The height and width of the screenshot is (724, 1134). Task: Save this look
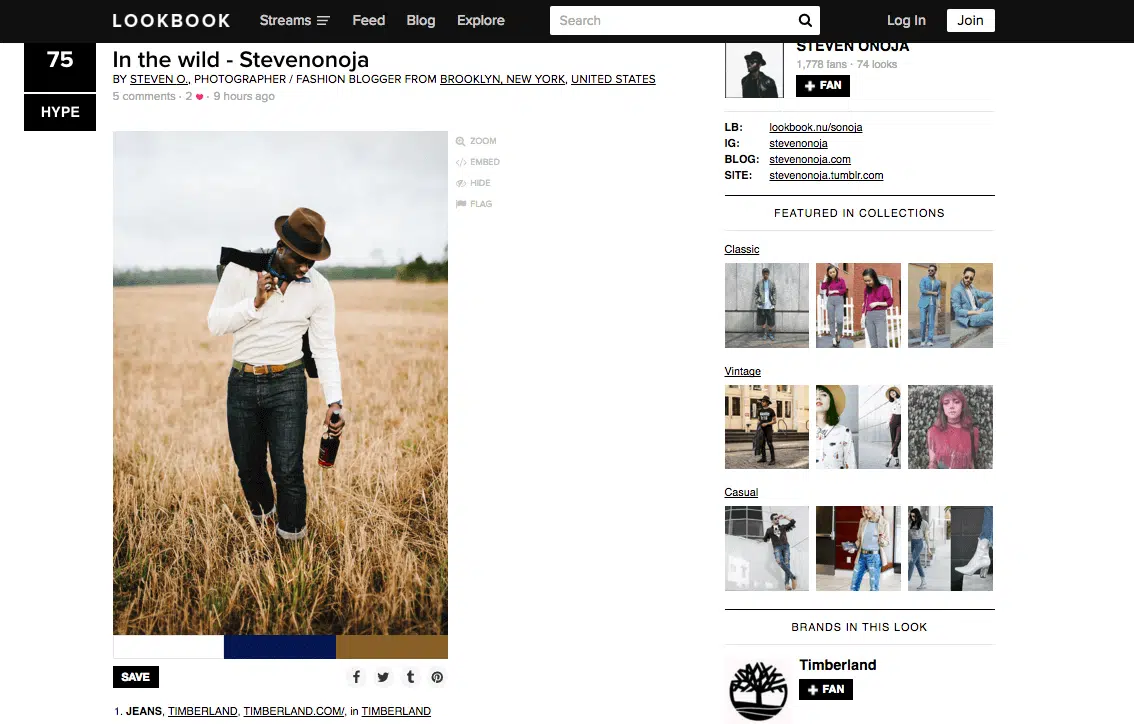click(x=136, y=677)
